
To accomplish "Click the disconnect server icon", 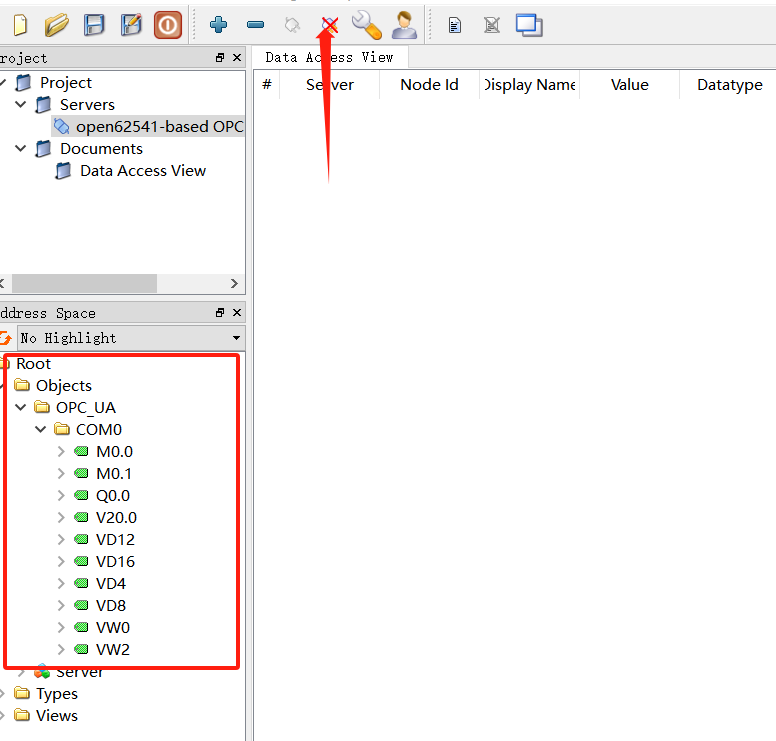I will (329, 25).
